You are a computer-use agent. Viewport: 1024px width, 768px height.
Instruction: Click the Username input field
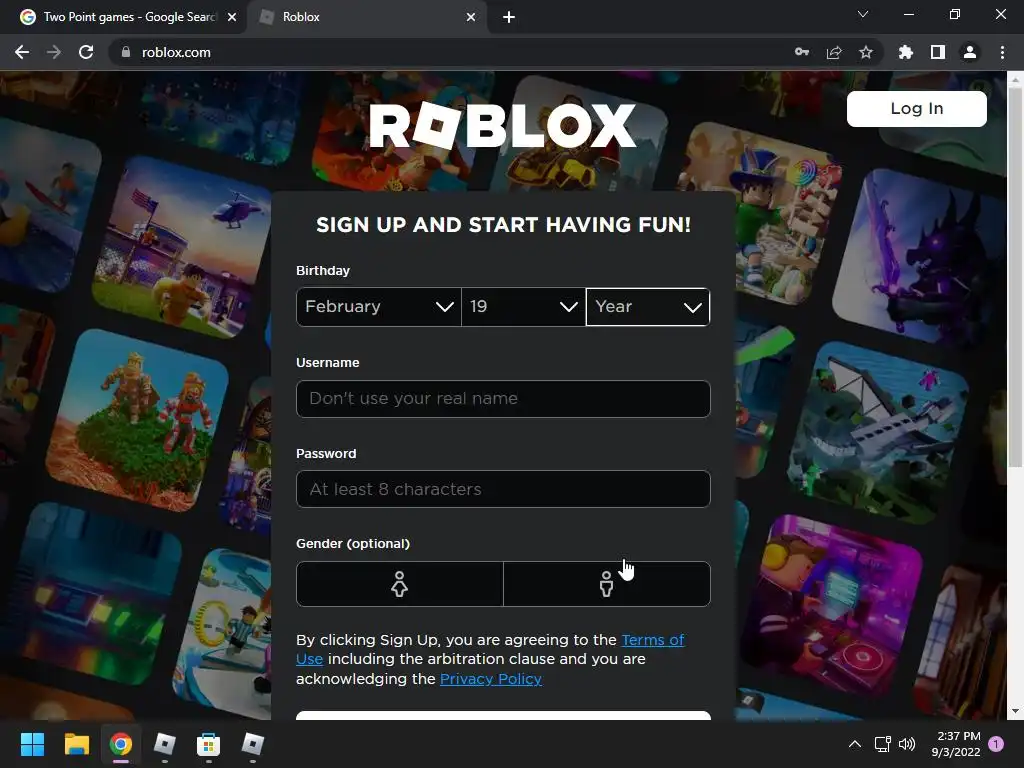(503, 398)
